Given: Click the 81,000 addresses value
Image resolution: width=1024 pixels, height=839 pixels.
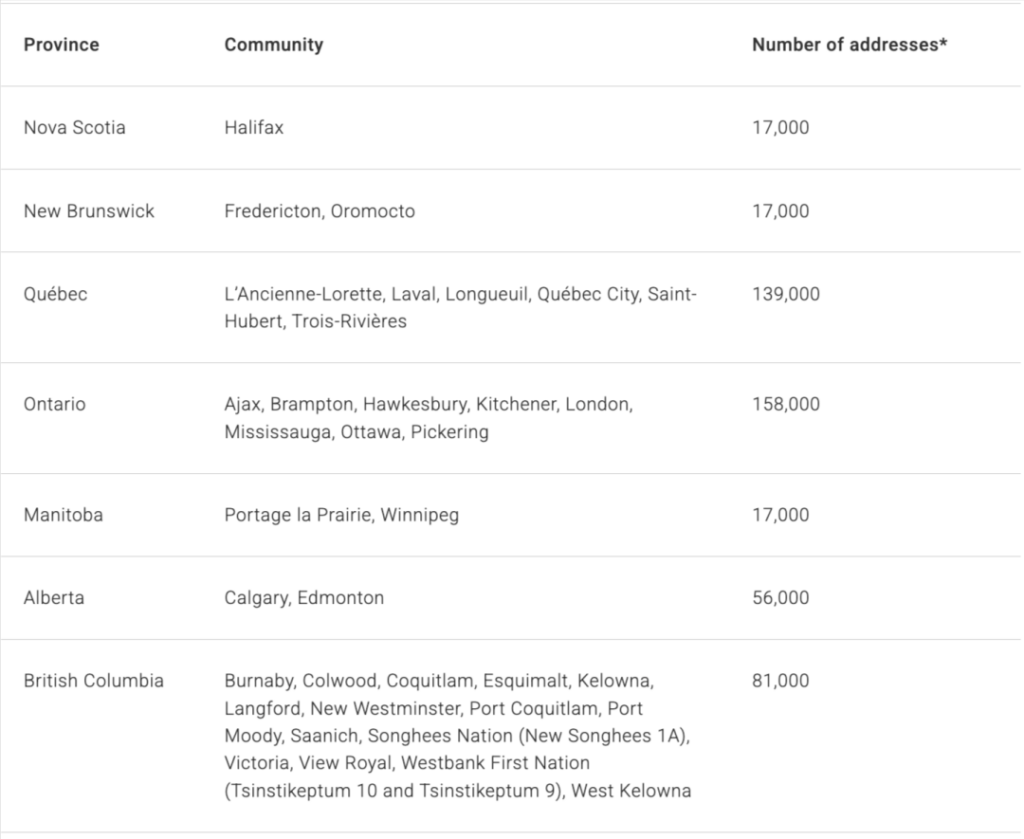Looking at the screenshot, I should (780, 681).
